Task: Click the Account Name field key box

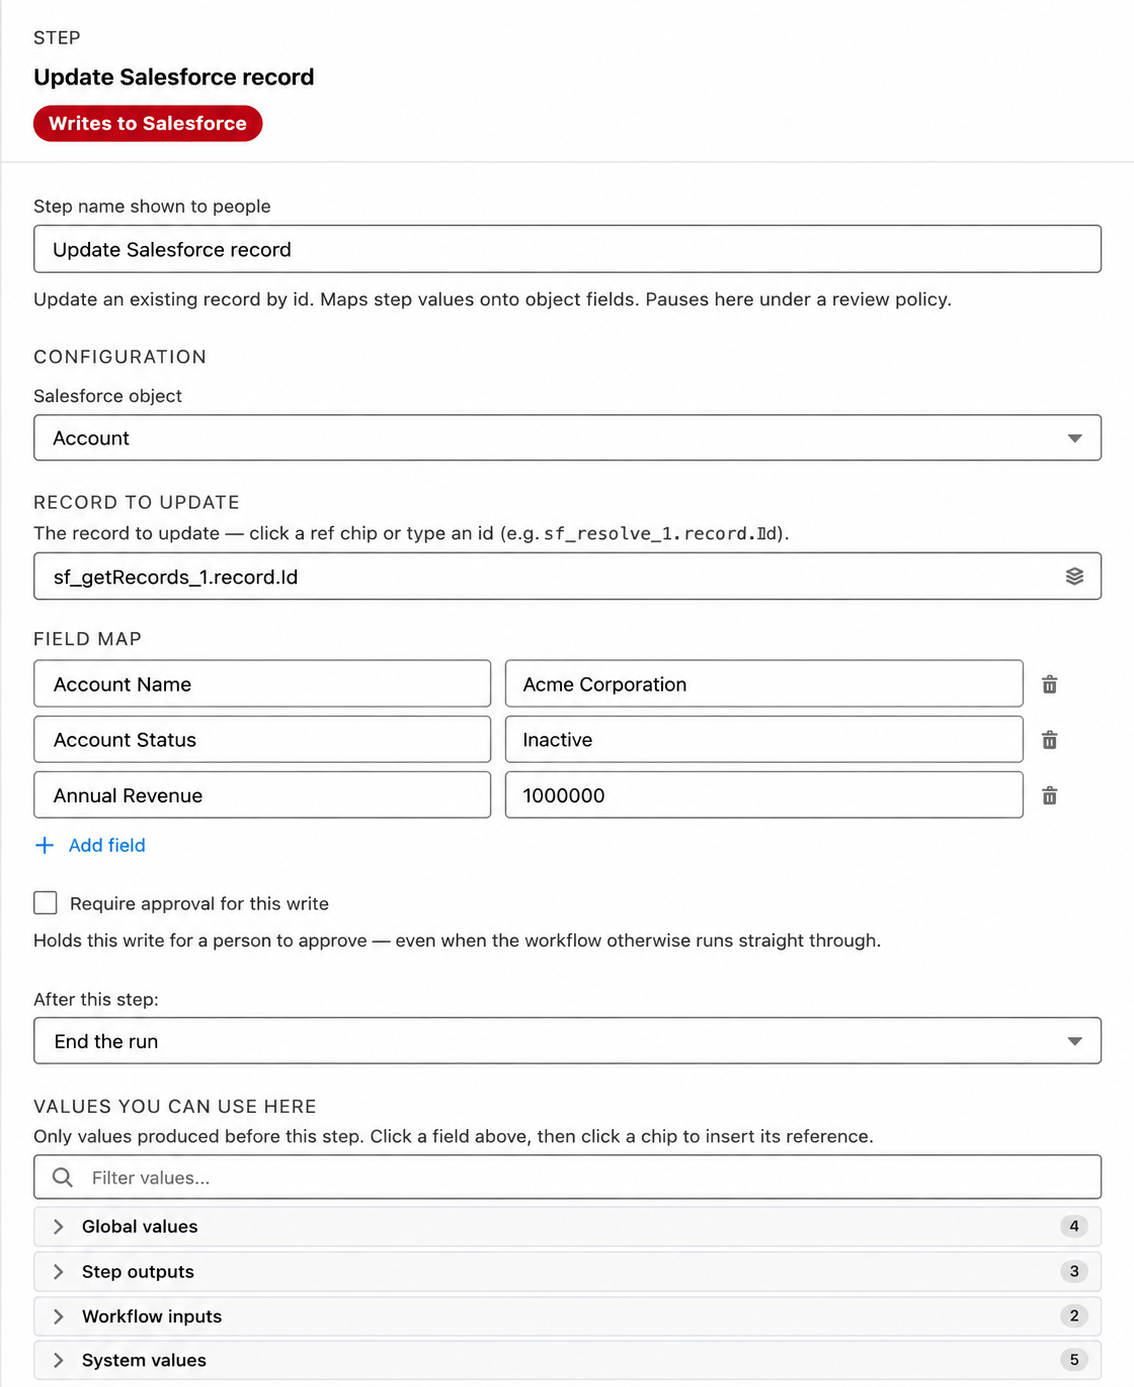Action: tap(262, 684)
